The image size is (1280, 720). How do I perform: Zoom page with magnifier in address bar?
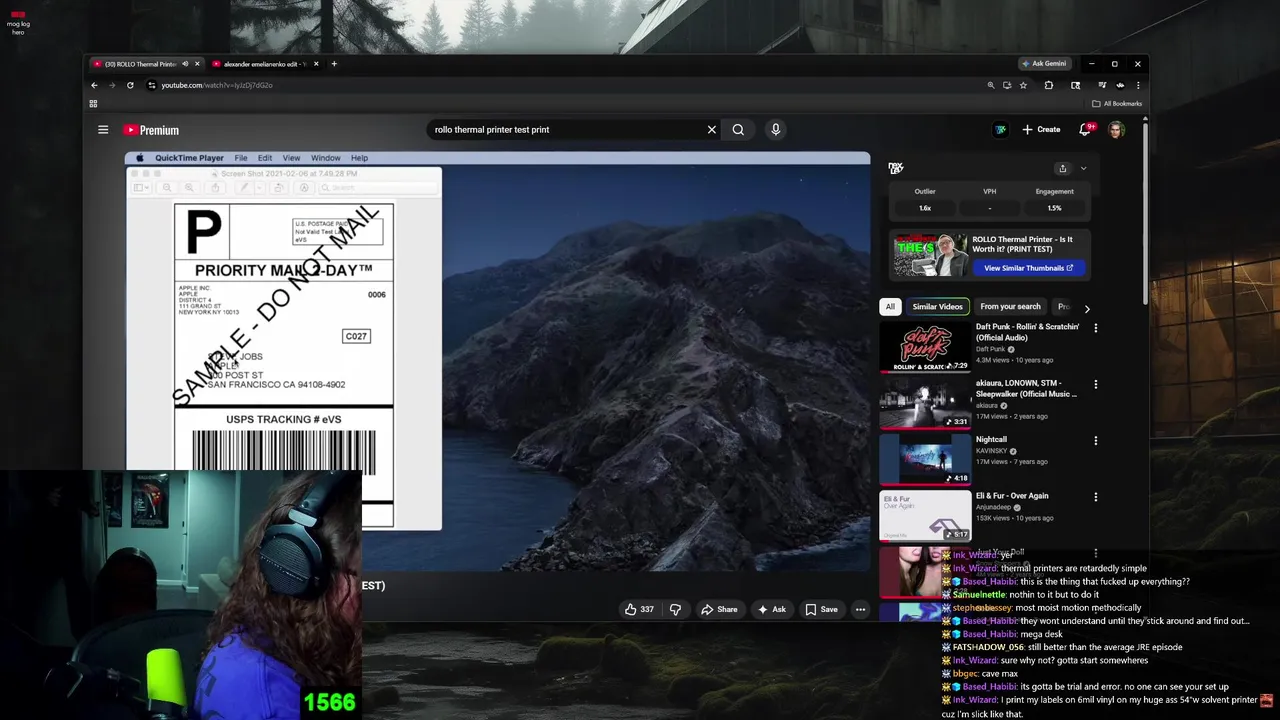pyautogui.click(x=991, y=85)
